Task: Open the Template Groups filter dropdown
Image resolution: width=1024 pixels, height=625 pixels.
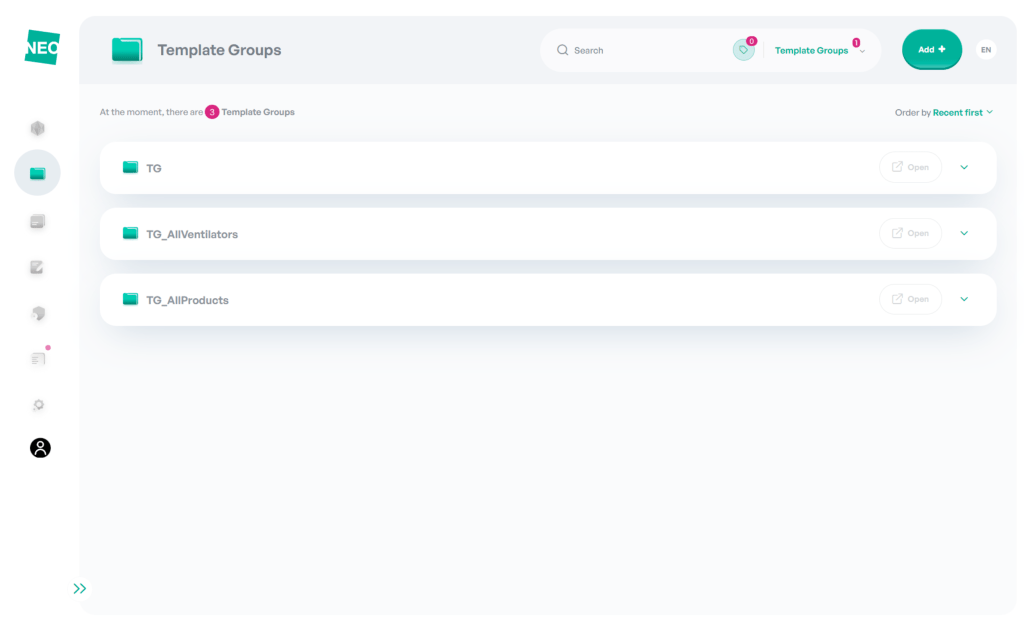Action: 819,50
